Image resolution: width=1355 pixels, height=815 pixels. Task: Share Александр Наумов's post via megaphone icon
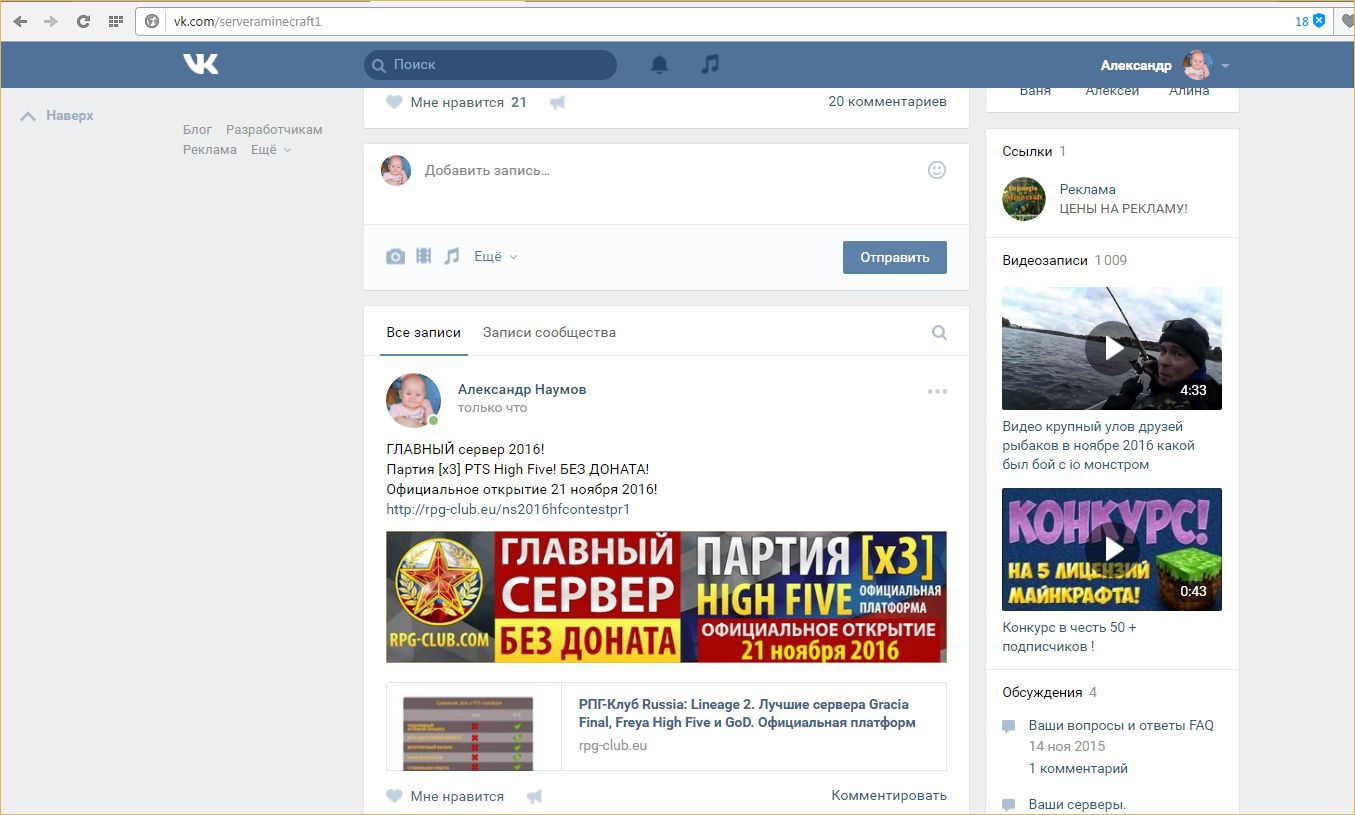[535, 796]
